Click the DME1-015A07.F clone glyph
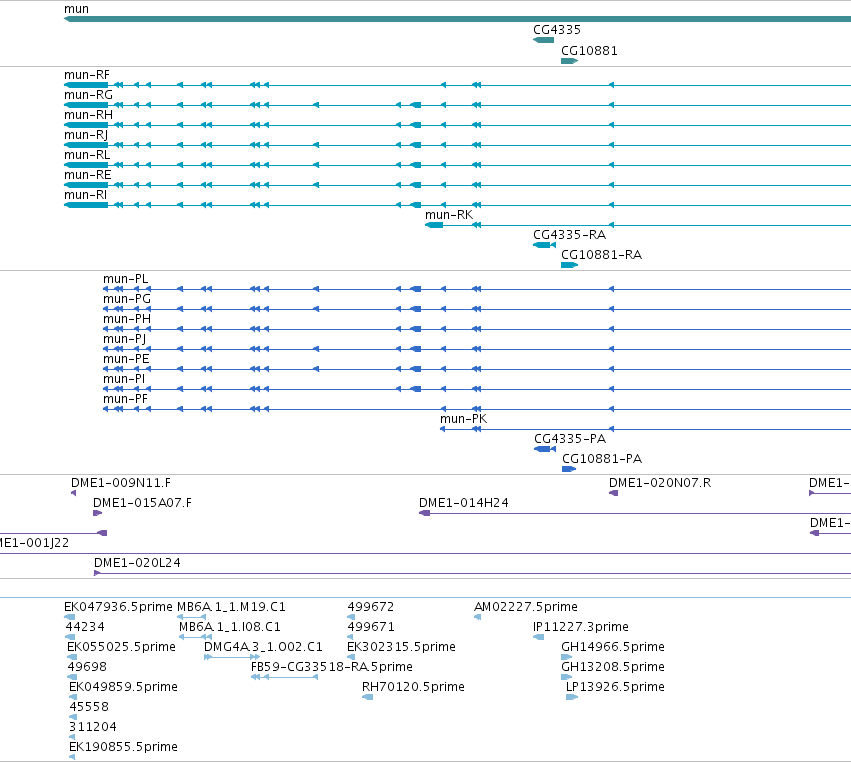 click(98, 513)
